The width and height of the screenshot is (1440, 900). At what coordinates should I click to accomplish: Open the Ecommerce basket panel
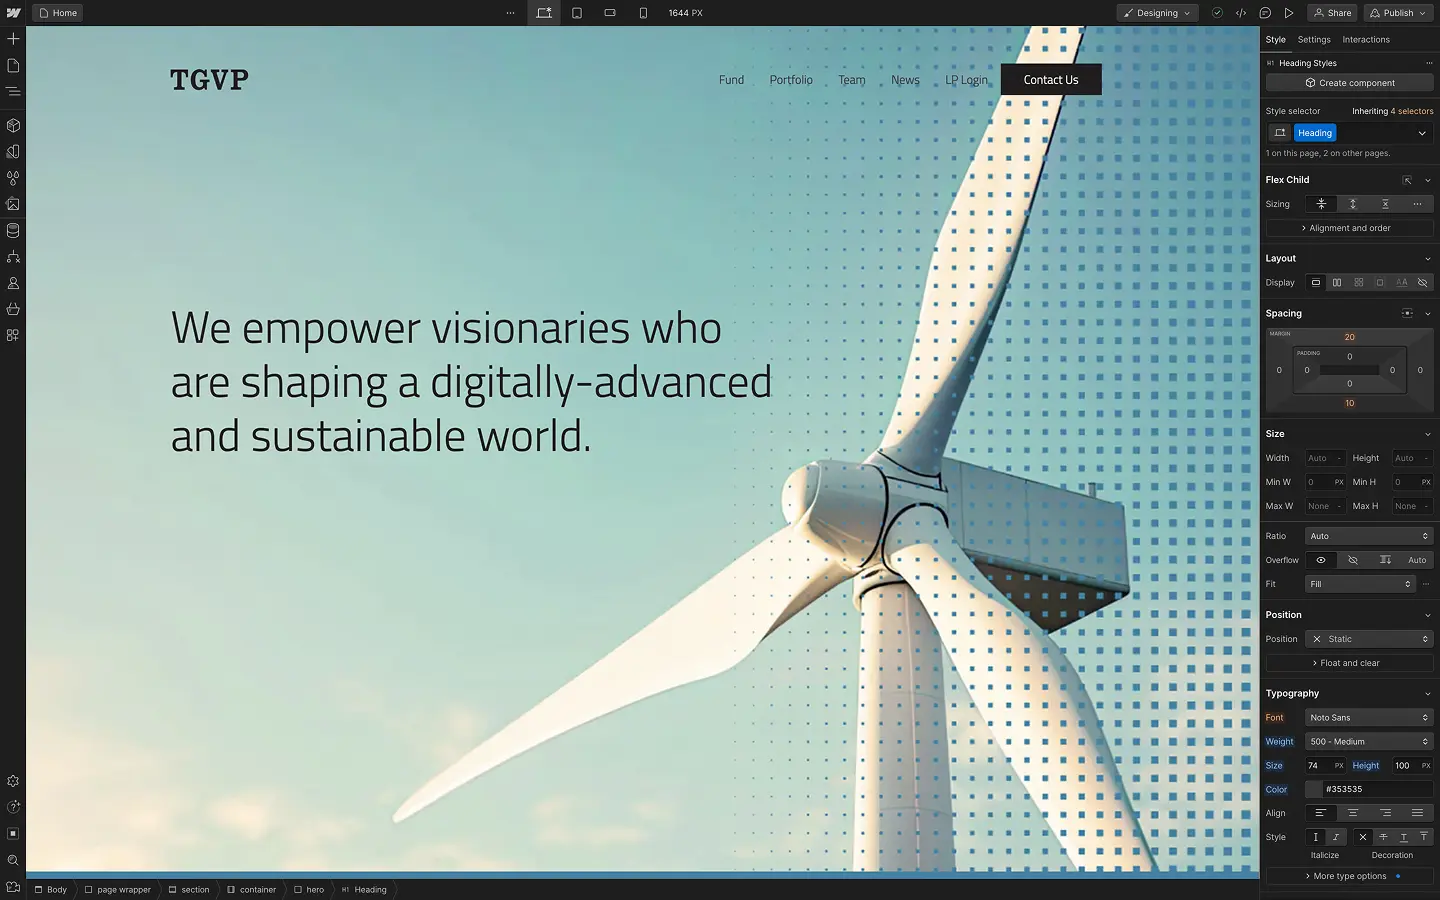pyautogui.click(x=13, y=309)
